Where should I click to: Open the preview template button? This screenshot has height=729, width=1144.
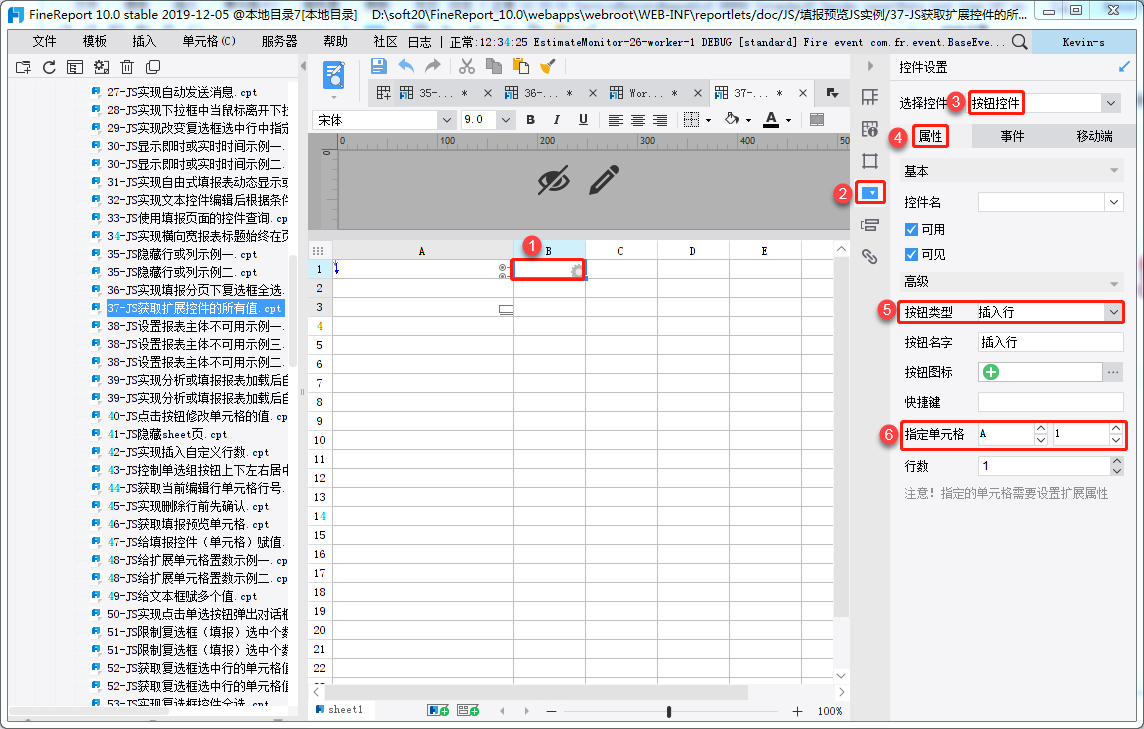click(333, 75)
